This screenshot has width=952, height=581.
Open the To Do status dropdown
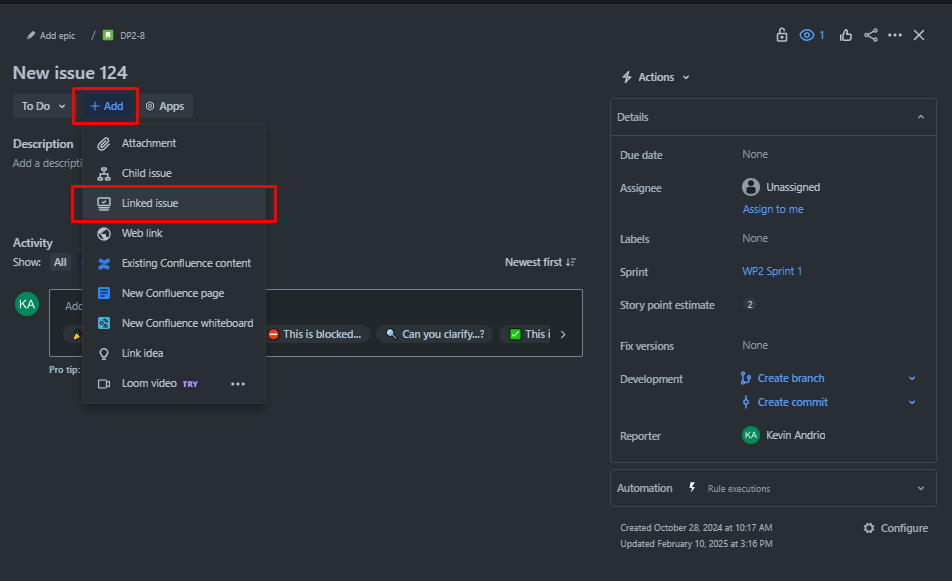(x=42, y=106)
